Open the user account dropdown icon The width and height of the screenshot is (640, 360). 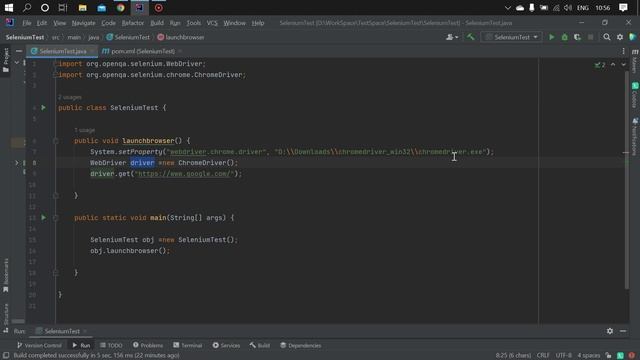[x=452, y=37]
